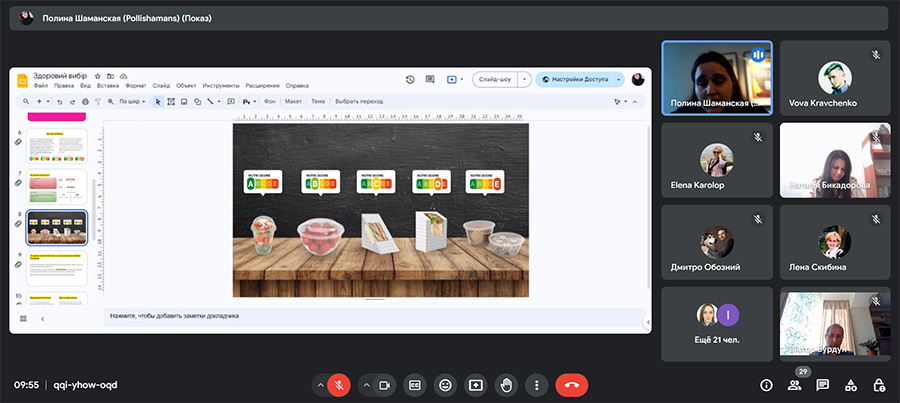Open the Объект menu
The width and height of the screenshot is (900, 403).
click(x=187, y=86)
